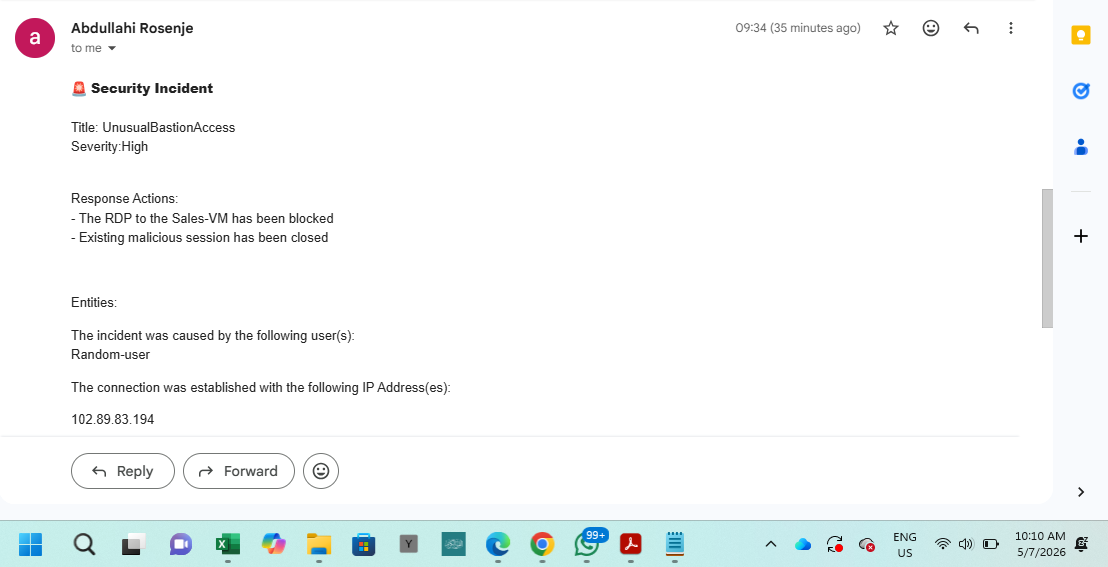Click the "Severity:High" line
Viewport: 1108px width, 567px height.
[x=110, y=147]
